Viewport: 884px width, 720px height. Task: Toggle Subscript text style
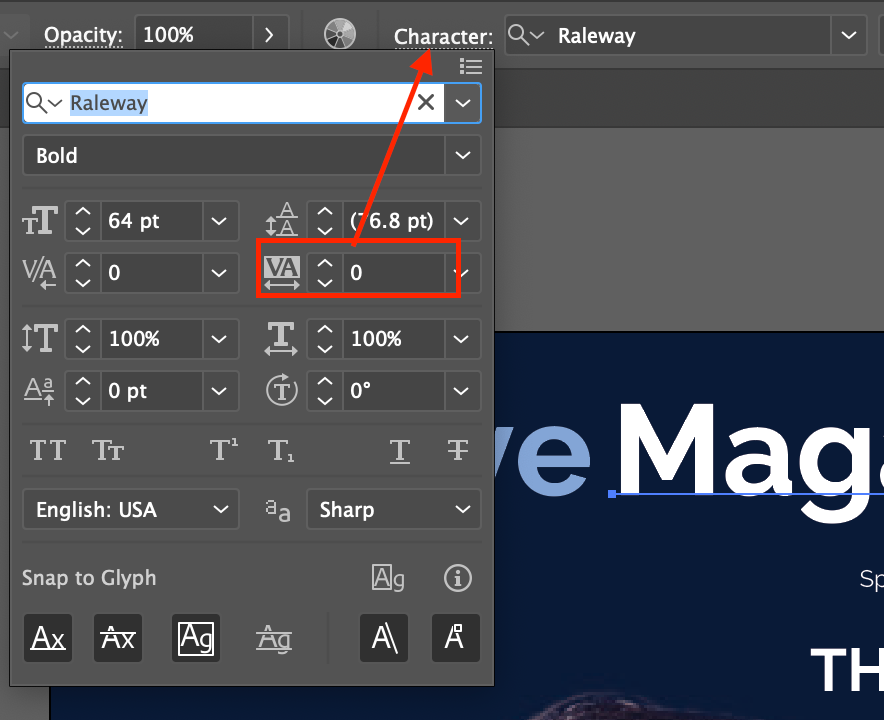tap(281, 451)
